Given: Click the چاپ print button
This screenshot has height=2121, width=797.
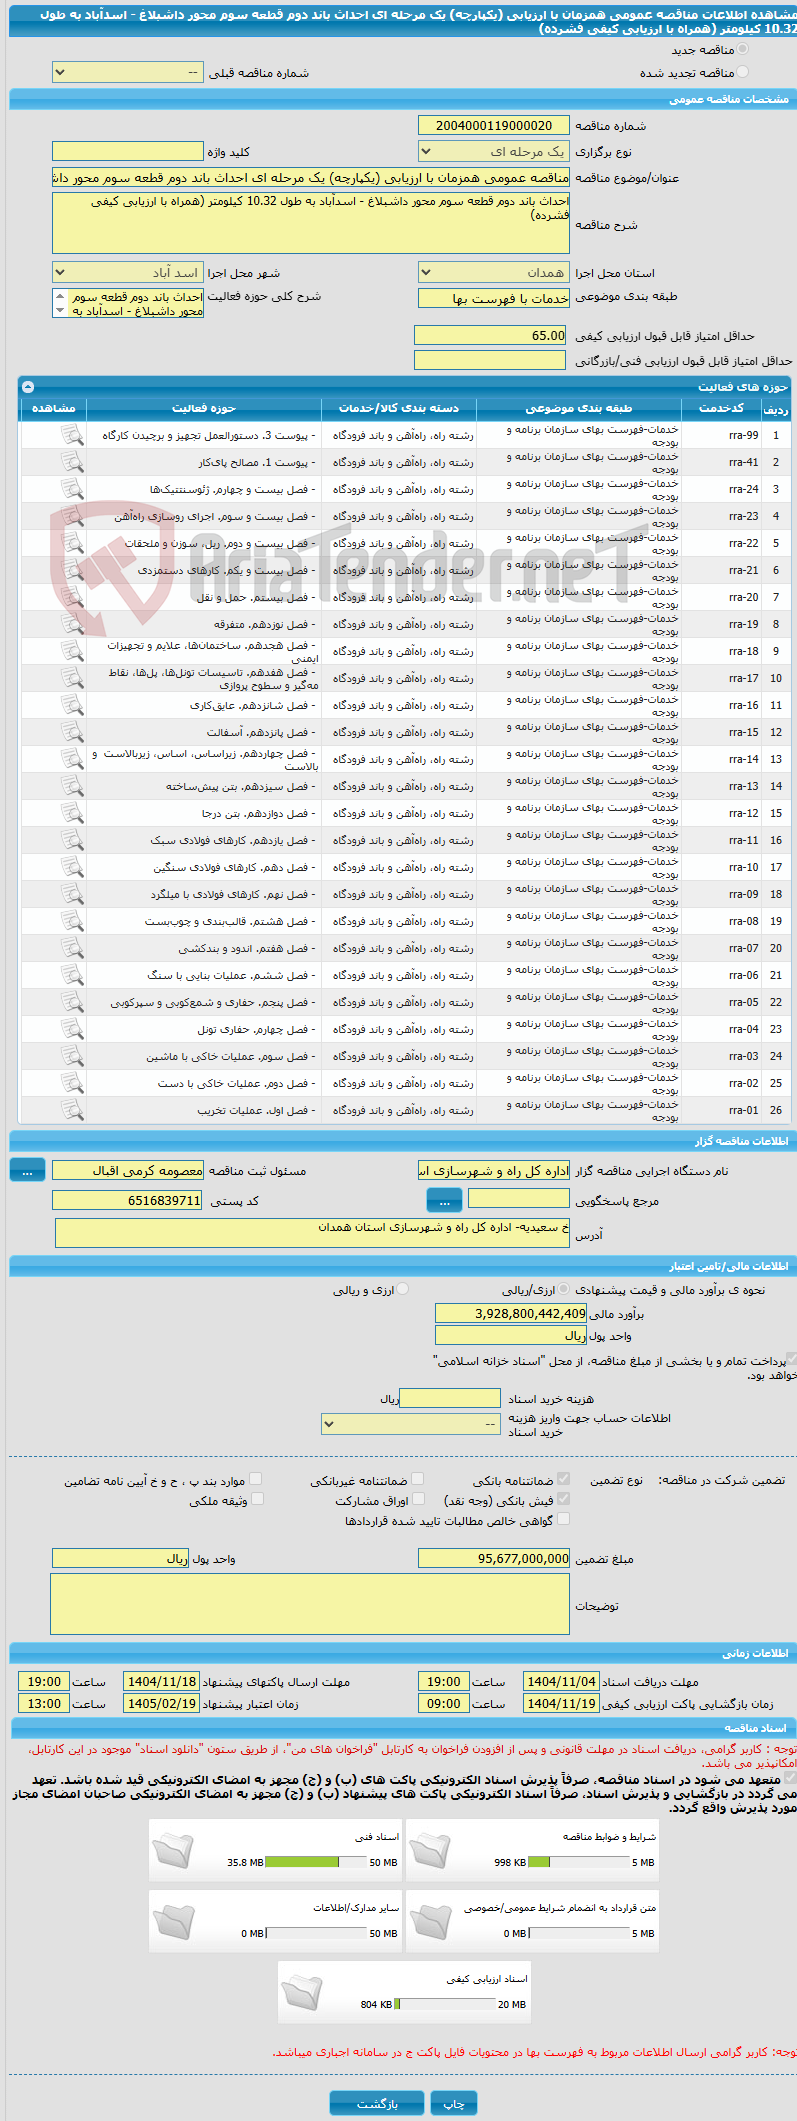Looking at the screenshot, I should [x=454, y=2104].
